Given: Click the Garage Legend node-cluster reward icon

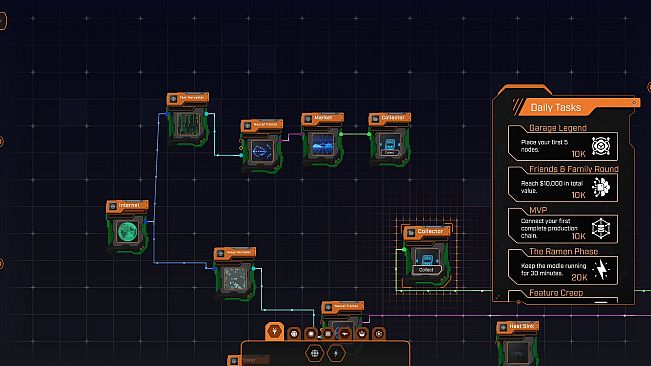Looking at the screenshot, I should click(601, 146).
